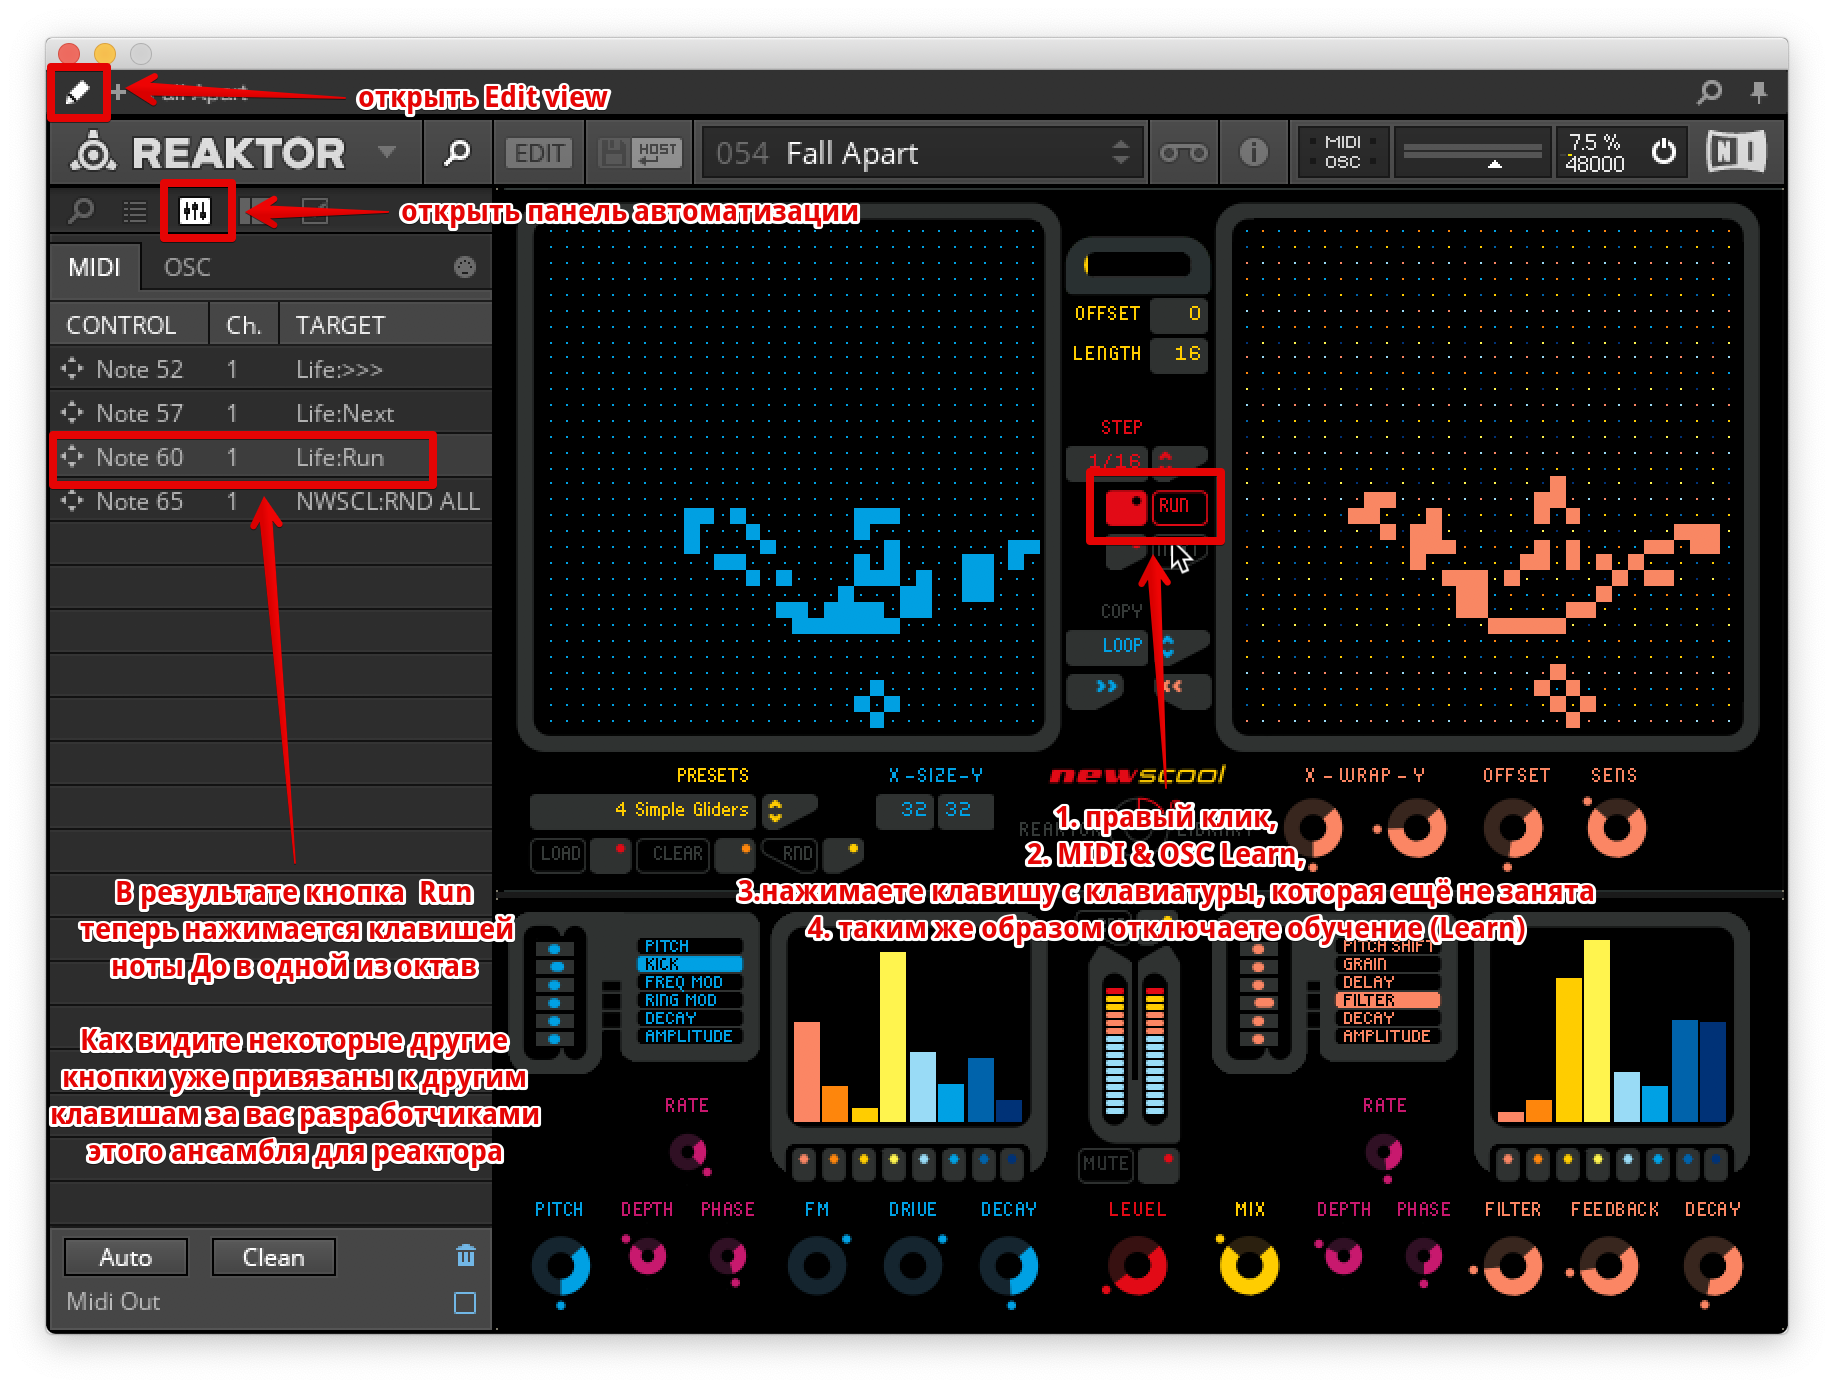Enable the Midi Out checkbox

tap(465, 1302)
